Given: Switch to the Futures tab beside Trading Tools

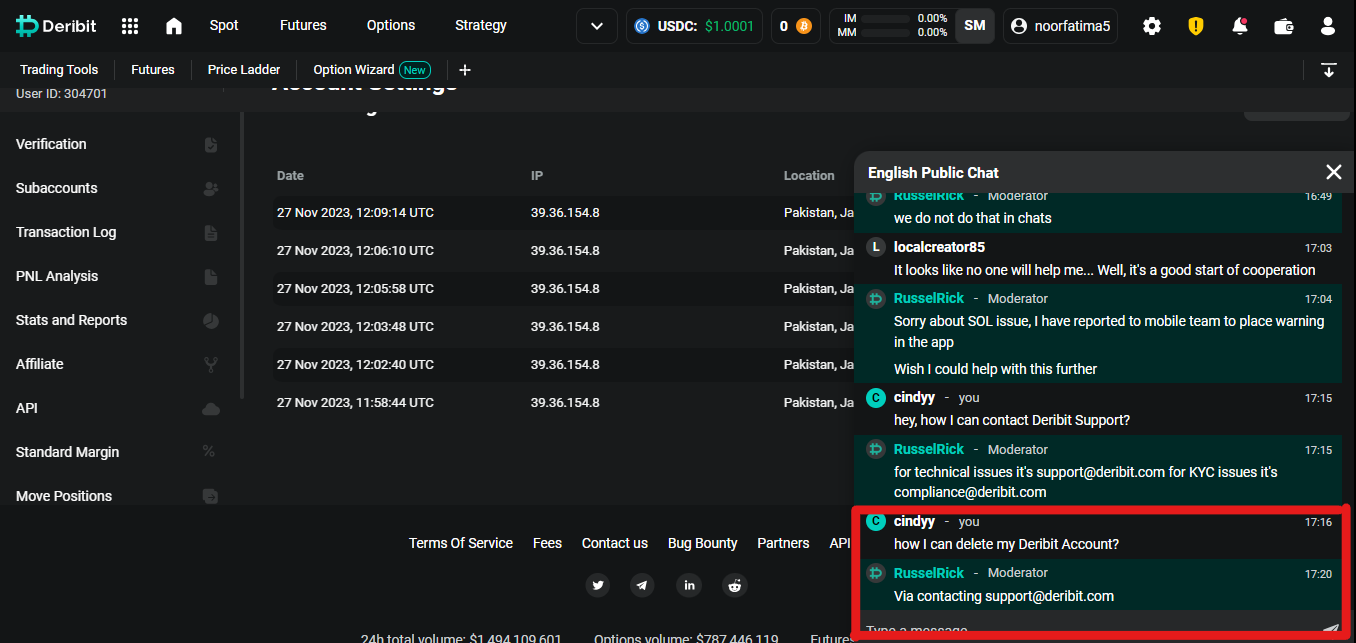Looking at the screenshot, I should pyautogui.click(x=153, y=70).
